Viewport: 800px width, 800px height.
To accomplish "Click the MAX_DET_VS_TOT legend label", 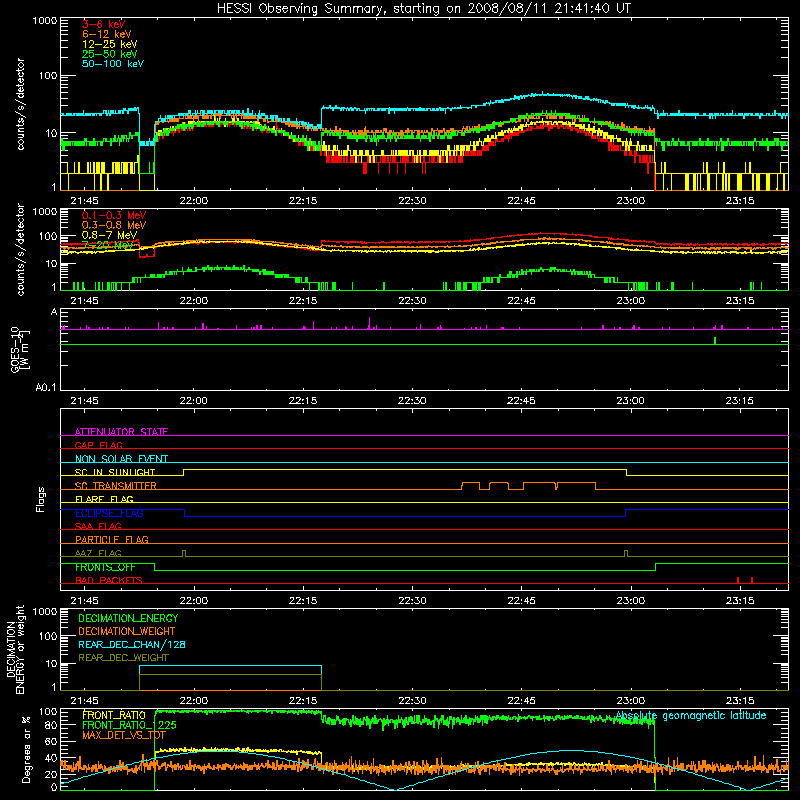I will tap(124, 735).
